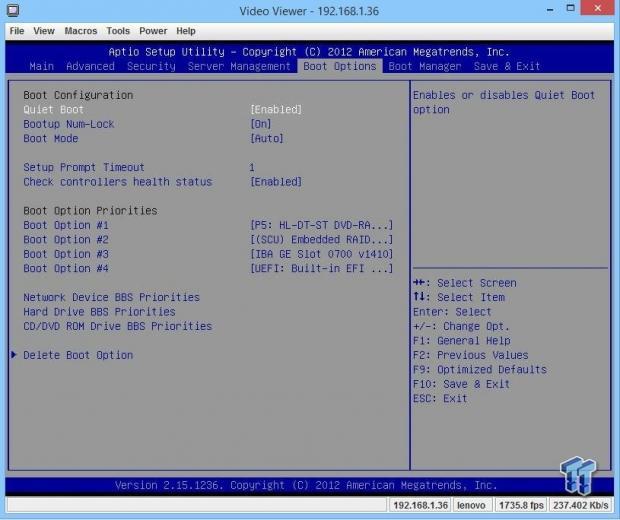Switch to the Security BIOS tab
This screenshot has height=520, width=620.
[x=151, y=66]
